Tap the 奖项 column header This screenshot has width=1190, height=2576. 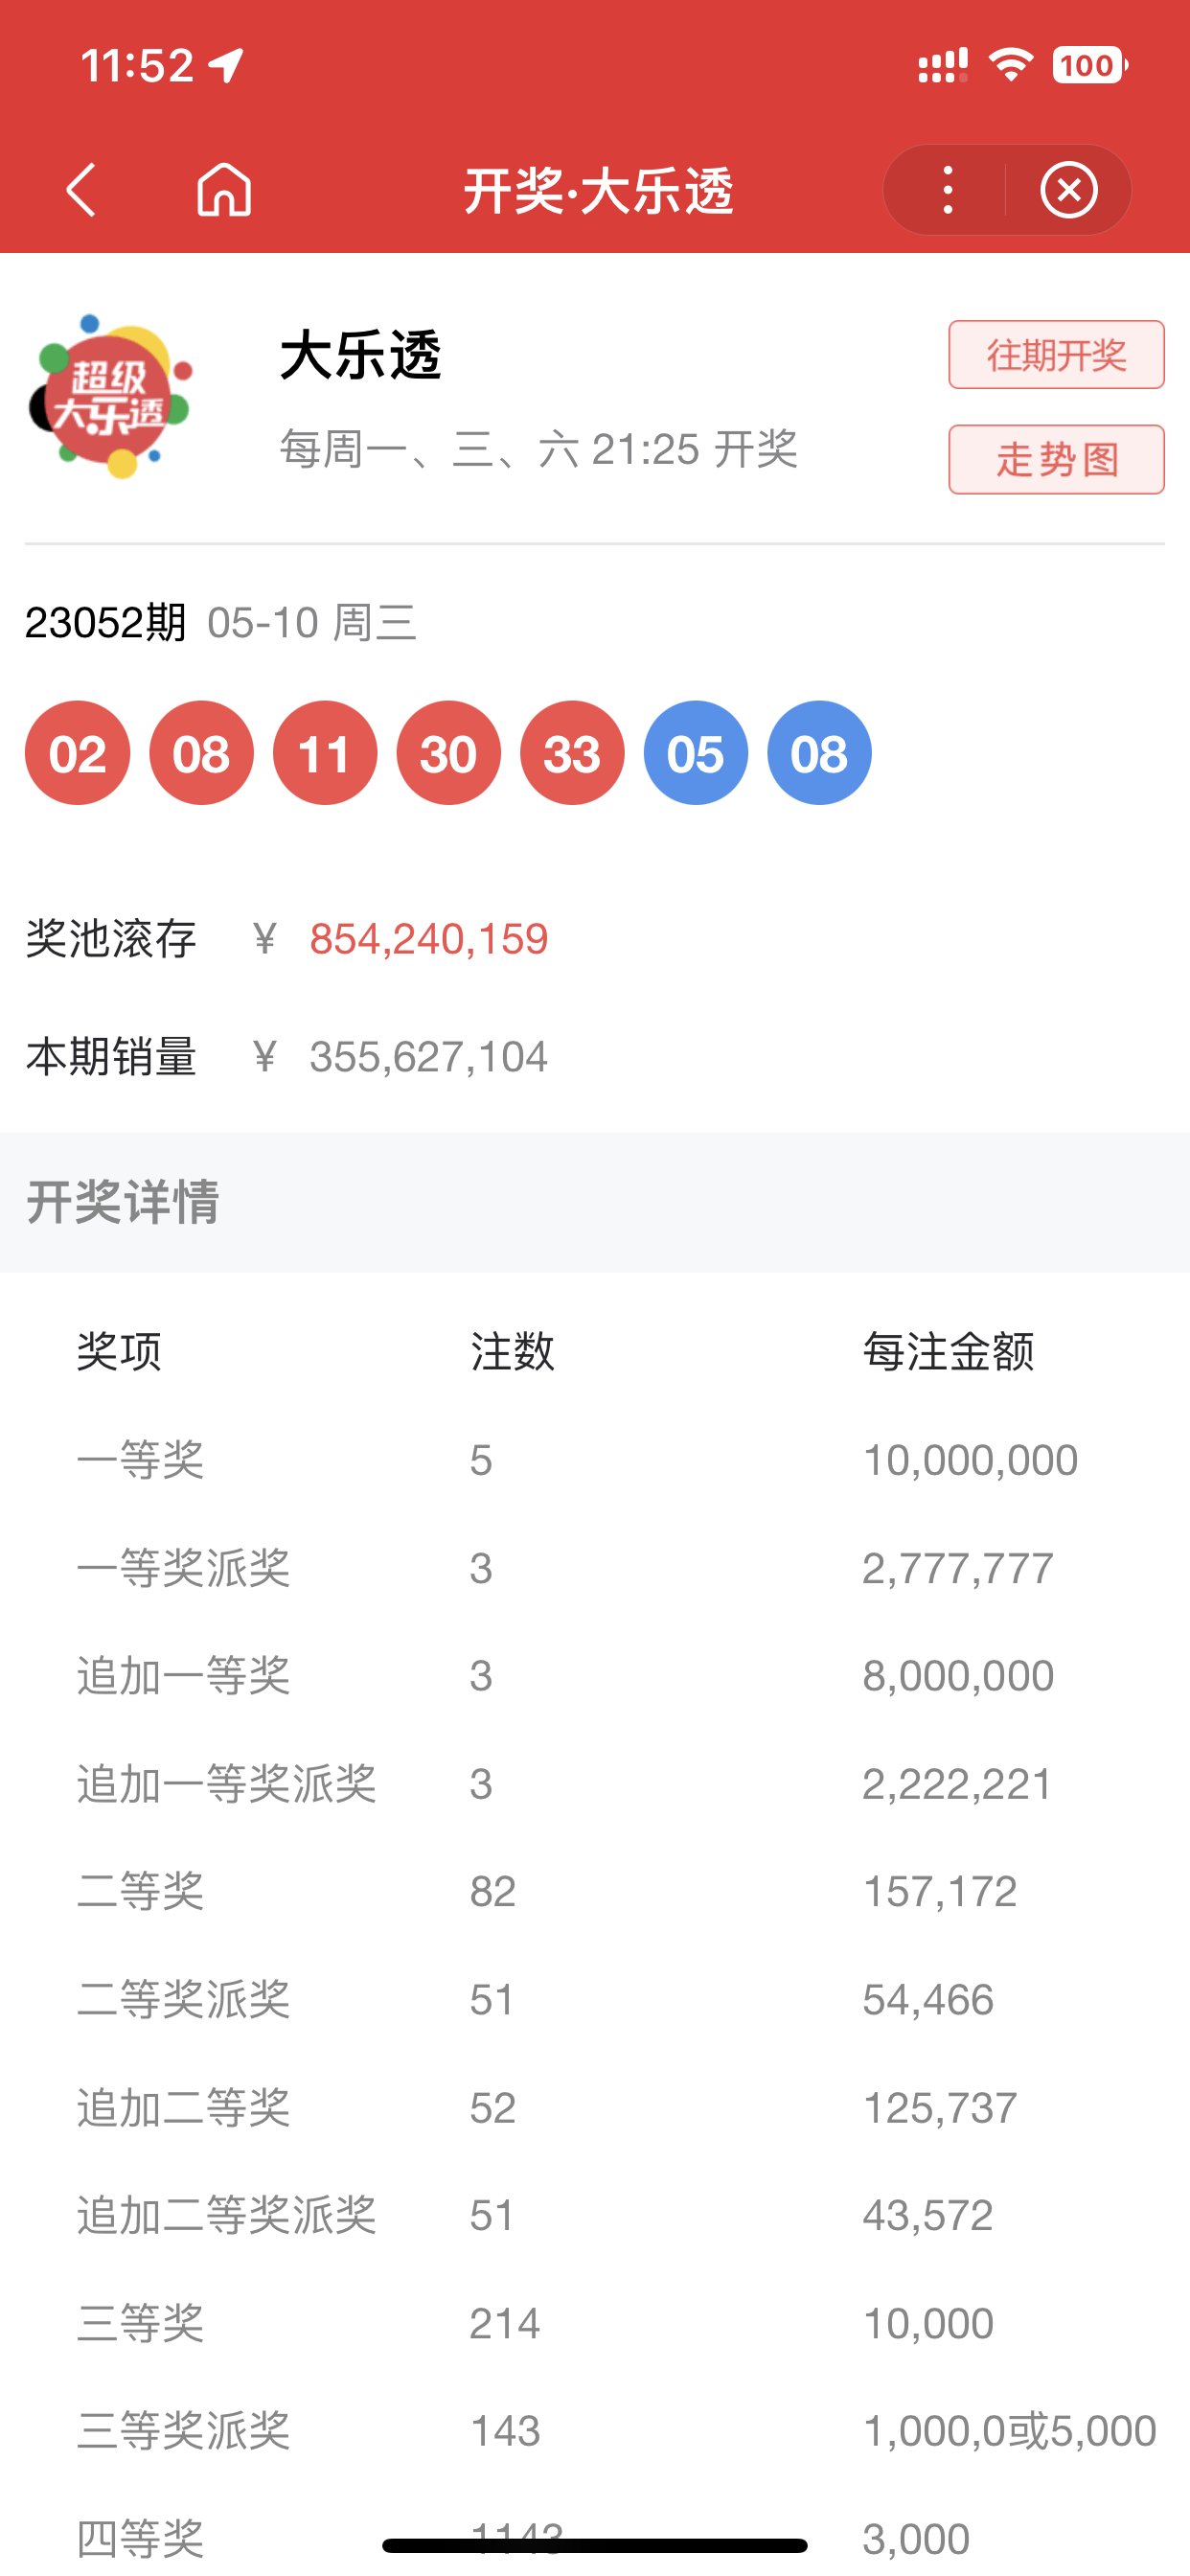(119, 1351)
